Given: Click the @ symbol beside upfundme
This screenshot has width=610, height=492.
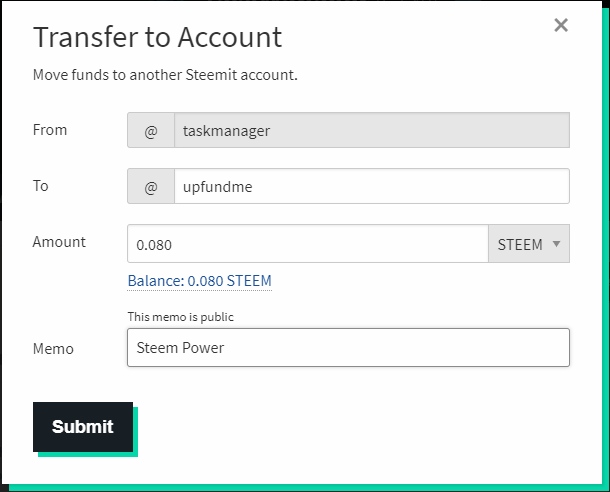Looking at the screenshot, I should (151, 187).
